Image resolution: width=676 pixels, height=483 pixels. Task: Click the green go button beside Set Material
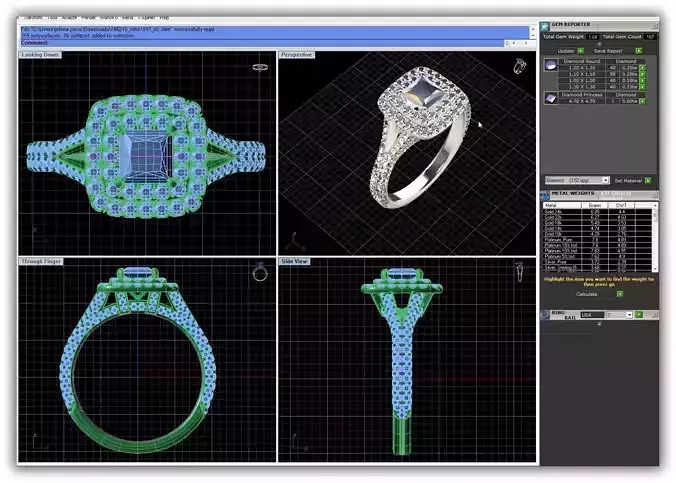[648, 181]
